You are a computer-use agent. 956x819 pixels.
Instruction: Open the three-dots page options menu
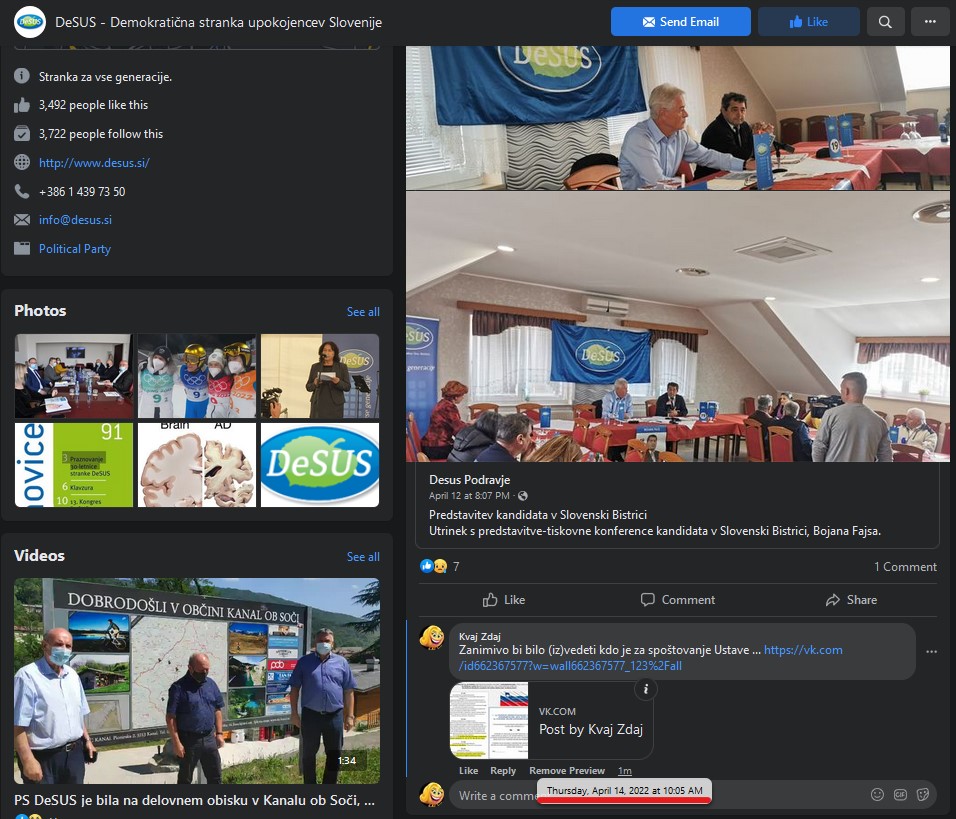click(930, 22)
